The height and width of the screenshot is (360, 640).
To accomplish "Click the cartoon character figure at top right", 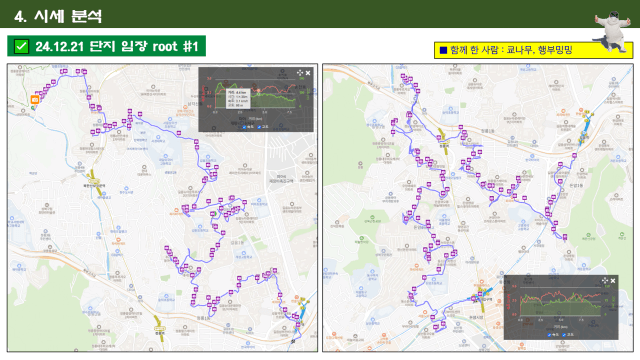I will coord(613,32).
